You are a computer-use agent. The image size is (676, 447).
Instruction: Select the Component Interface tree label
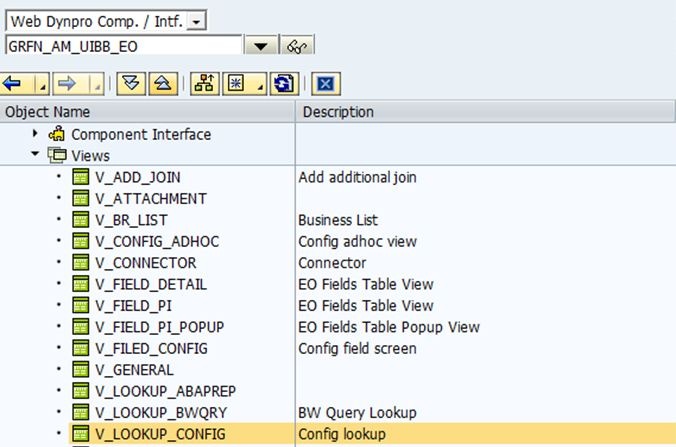tap(141, 134)
